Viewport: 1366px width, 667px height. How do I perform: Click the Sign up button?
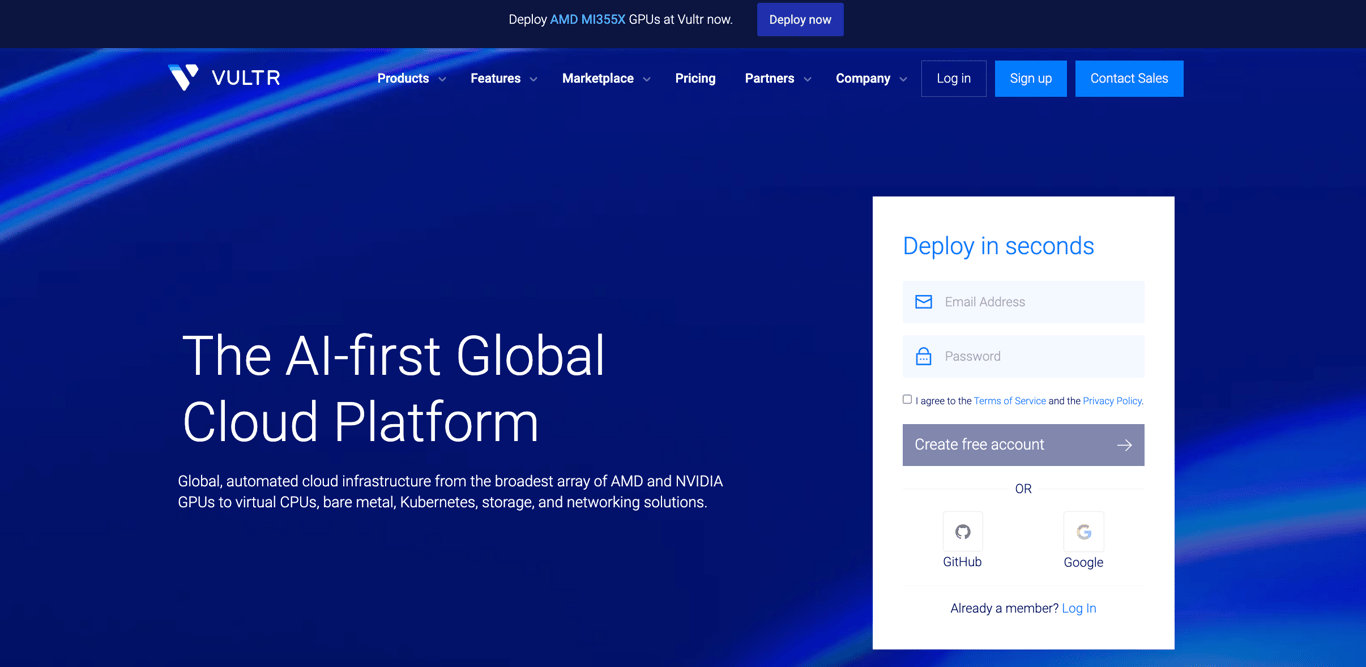click(1030, 78)
